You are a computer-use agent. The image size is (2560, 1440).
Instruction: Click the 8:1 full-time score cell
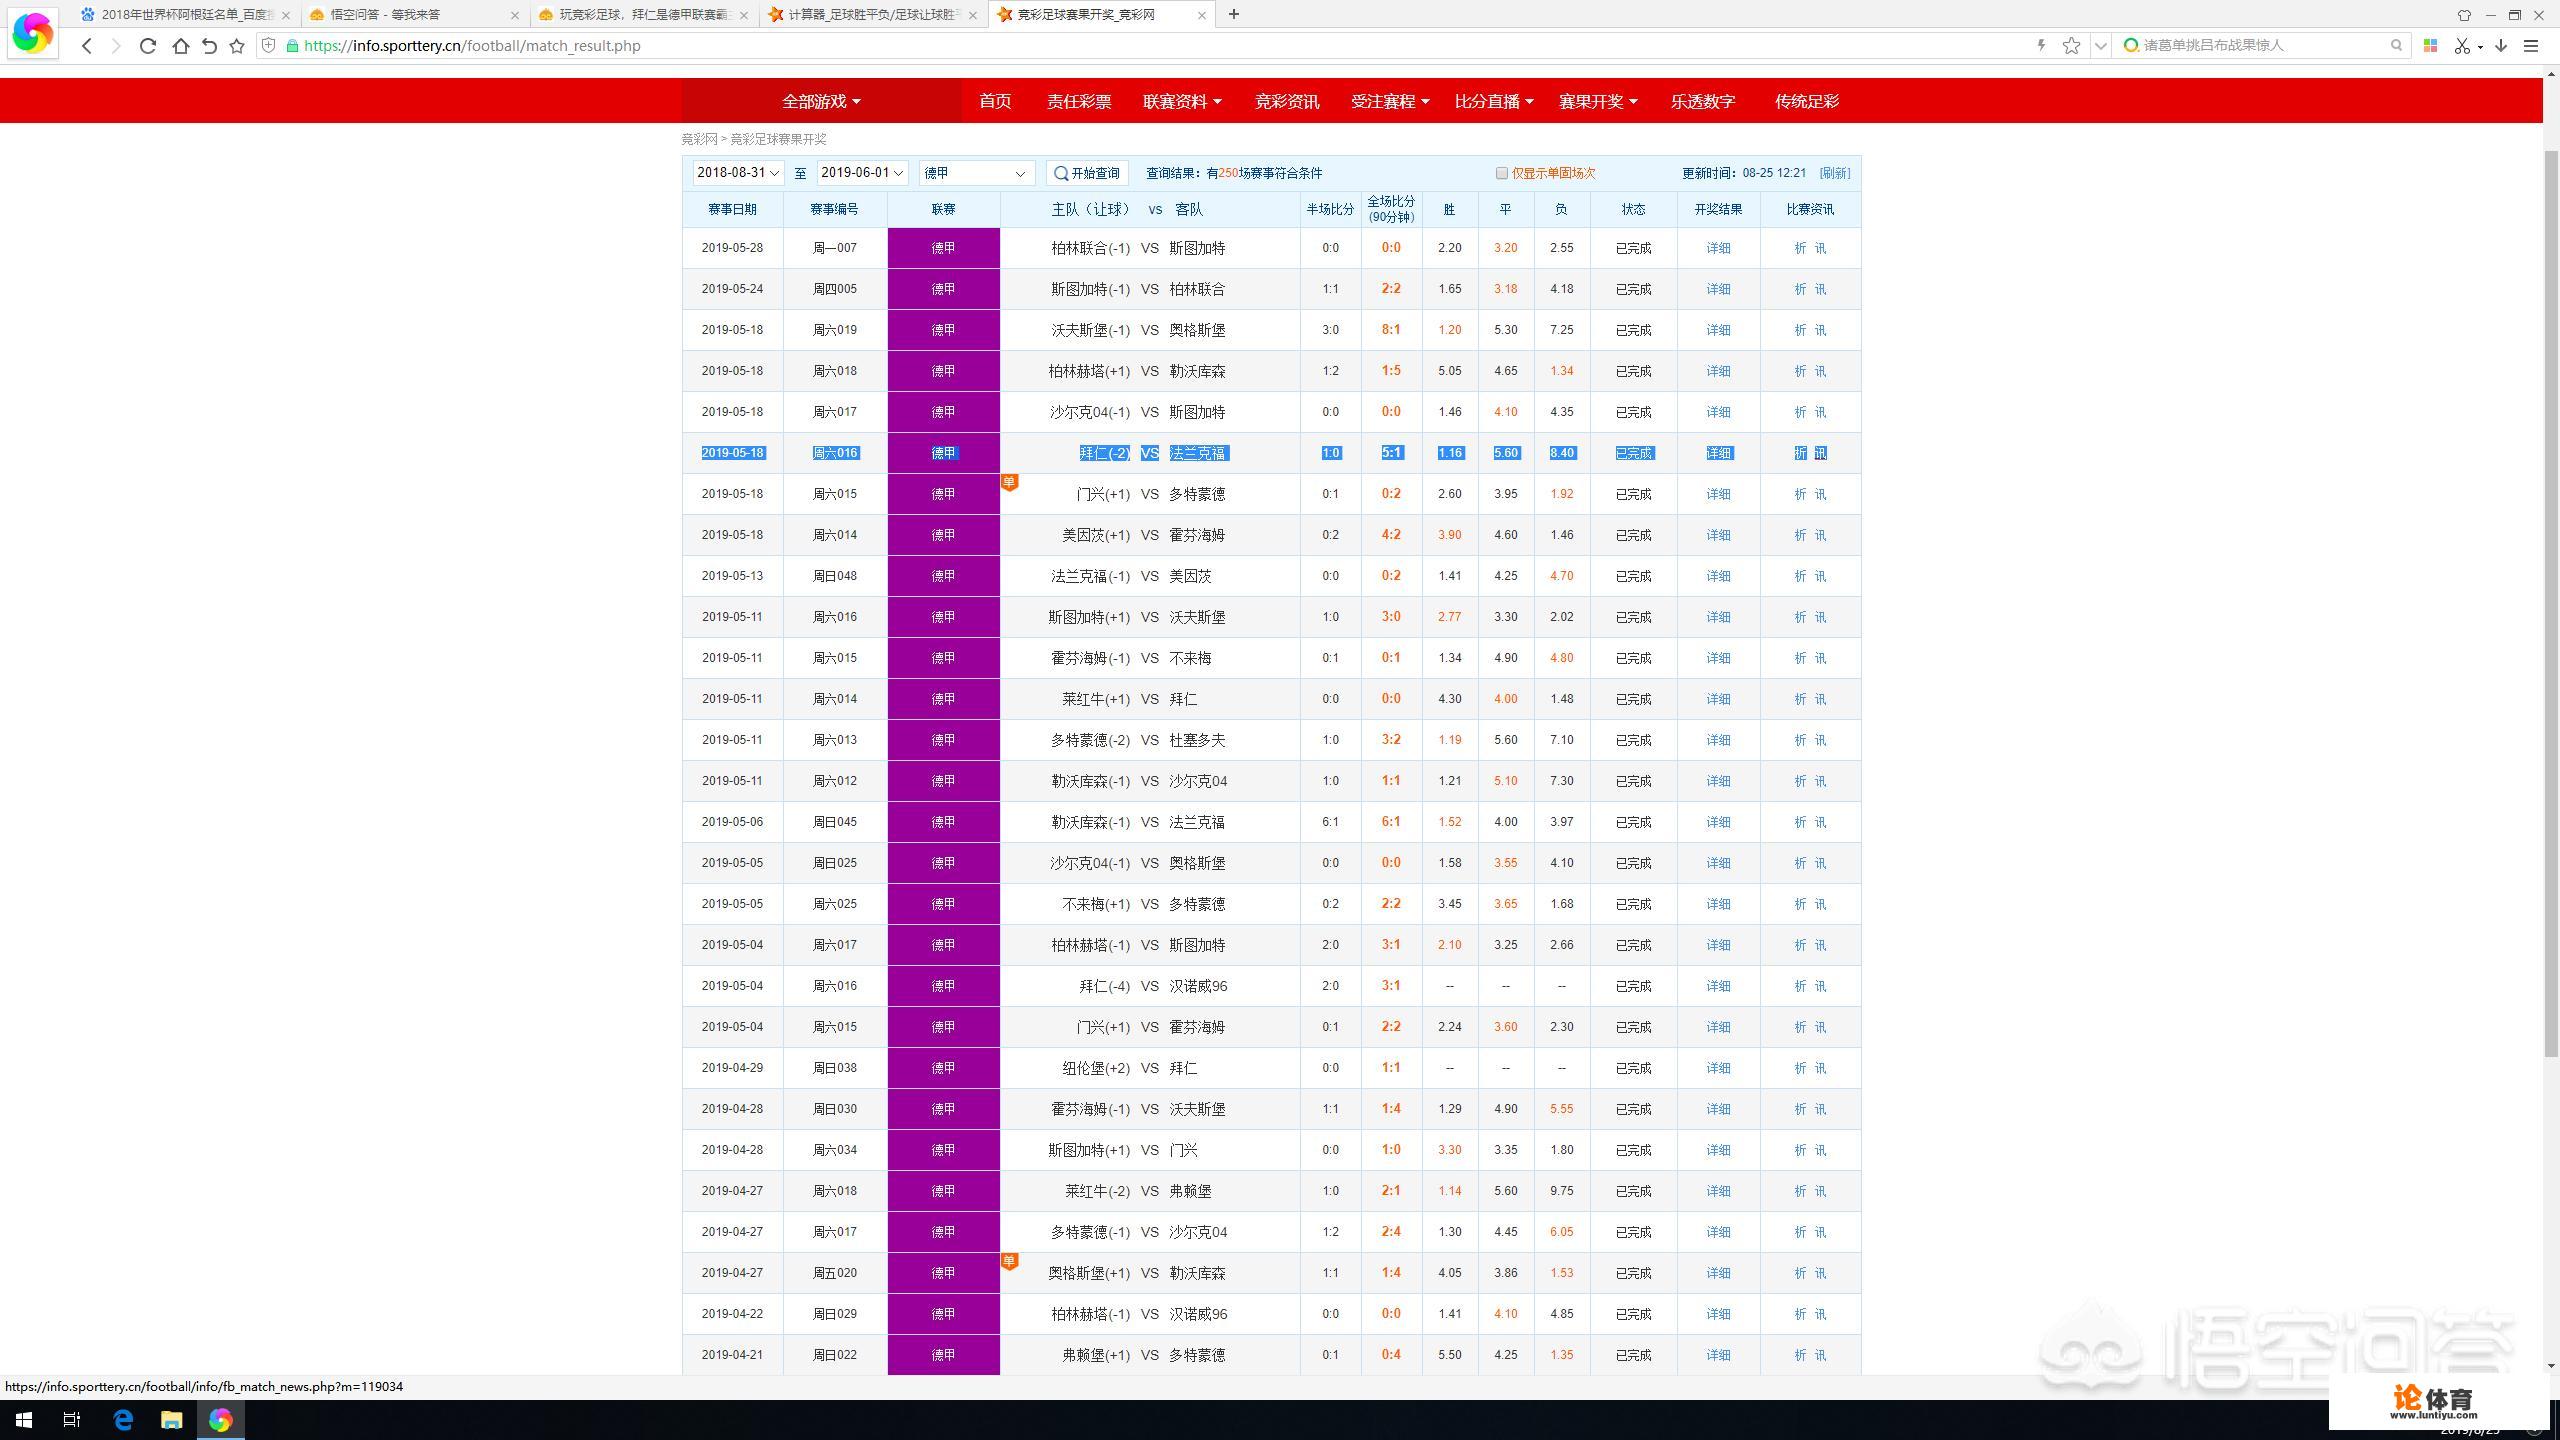tap(1391, 330)
